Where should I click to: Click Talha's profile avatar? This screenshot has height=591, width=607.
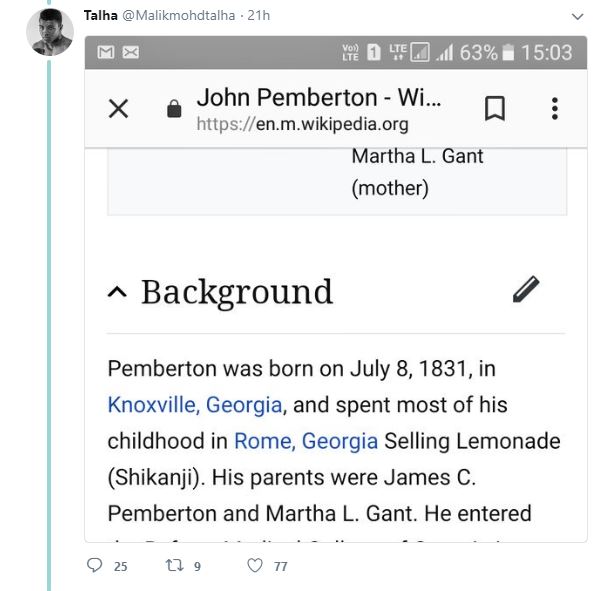(49, 32)
